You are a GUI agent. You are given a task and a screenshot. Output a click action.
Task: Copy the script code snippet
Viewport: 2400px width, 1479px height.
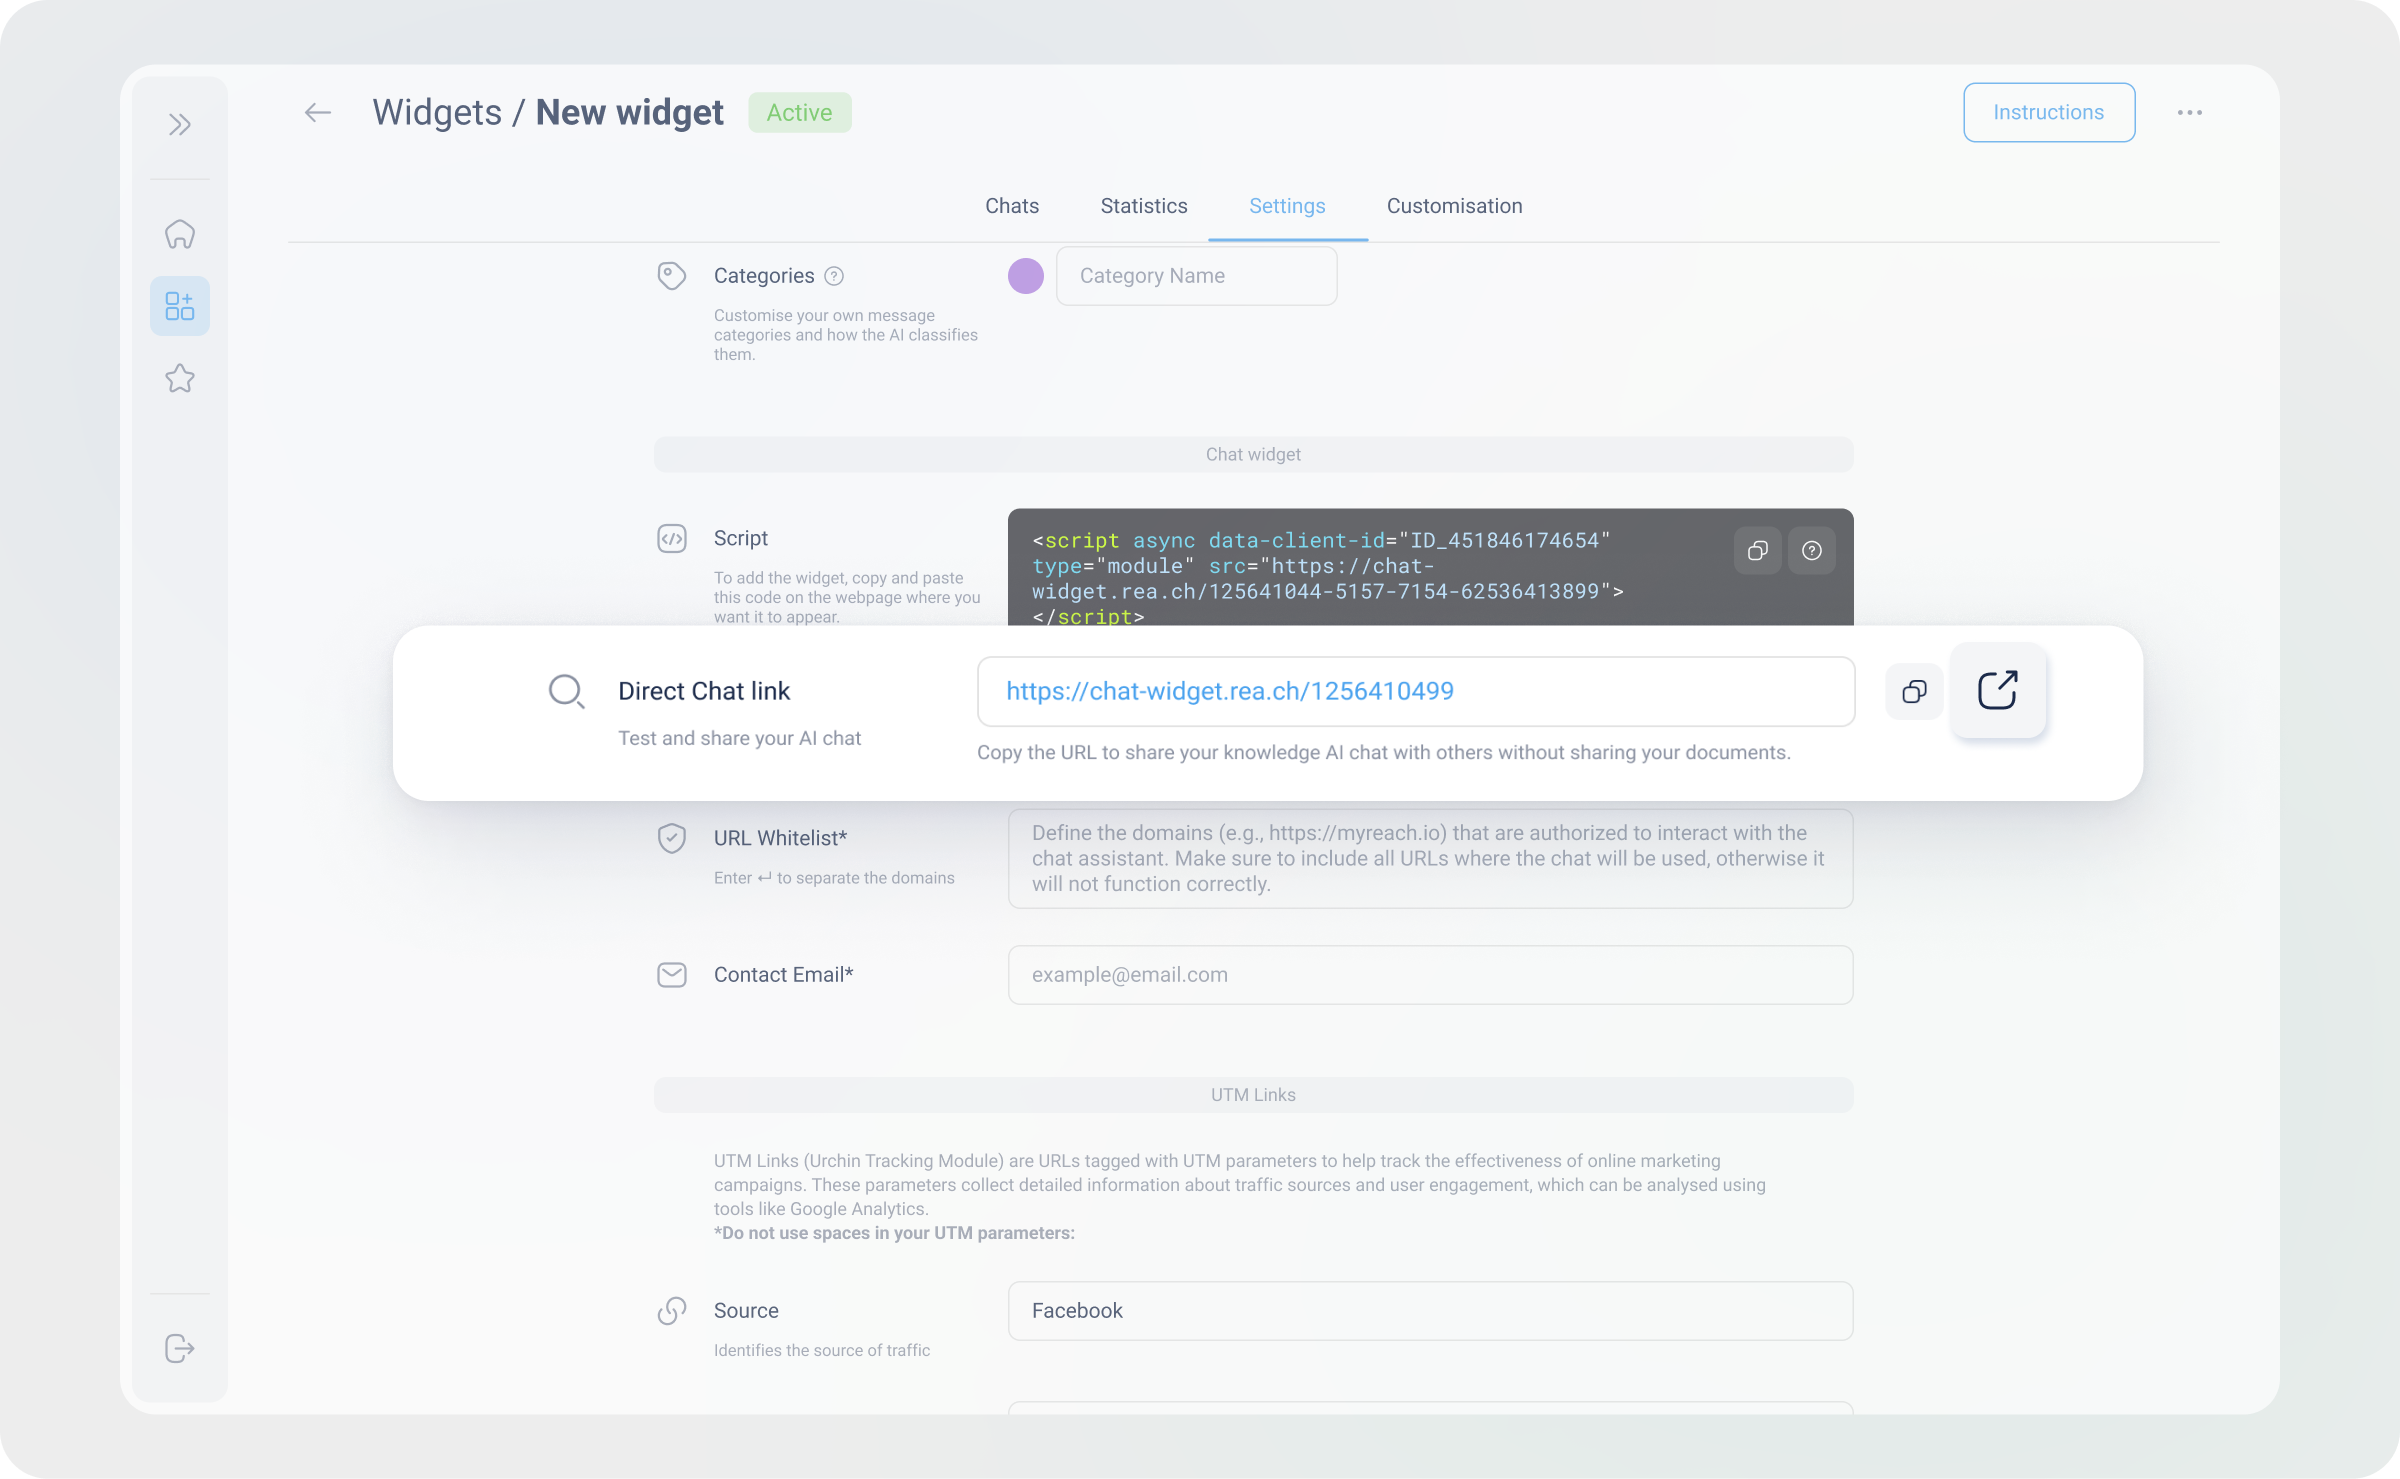1757,551
